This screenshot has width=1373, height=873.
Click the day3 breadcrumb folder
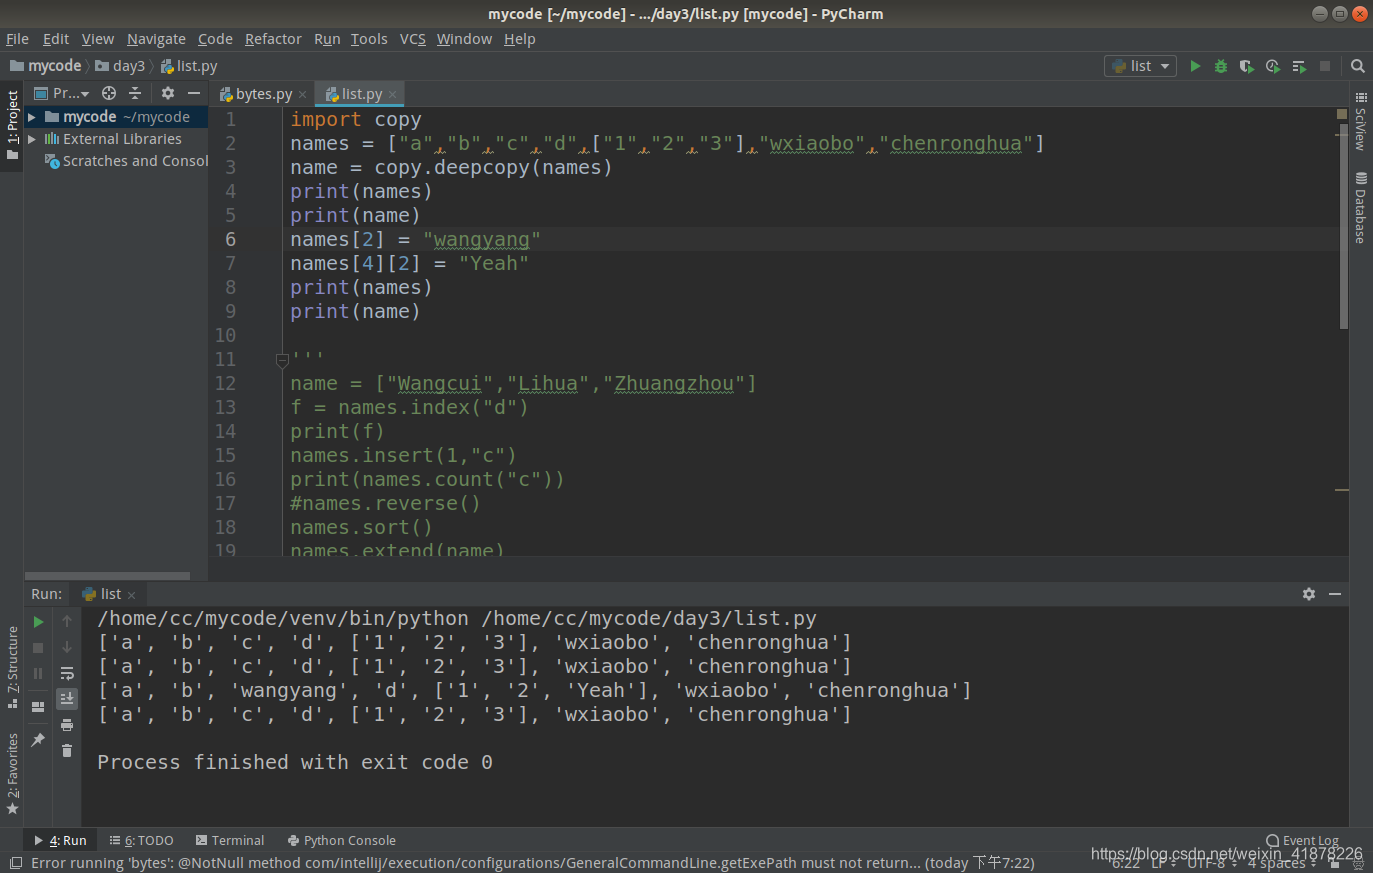(x=121, y=66)
